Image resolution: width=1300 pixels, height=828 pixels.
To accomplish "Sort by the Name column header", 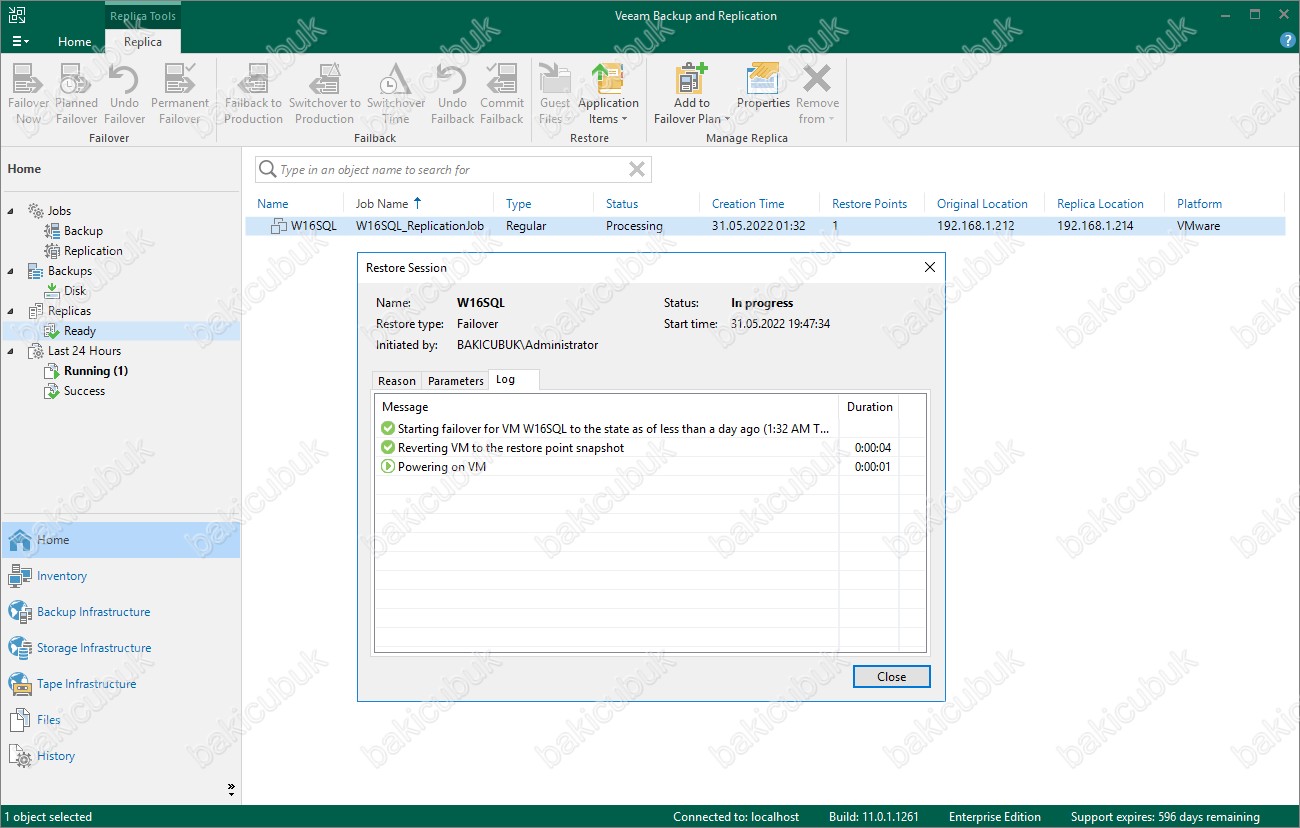I will coord(272,204).
